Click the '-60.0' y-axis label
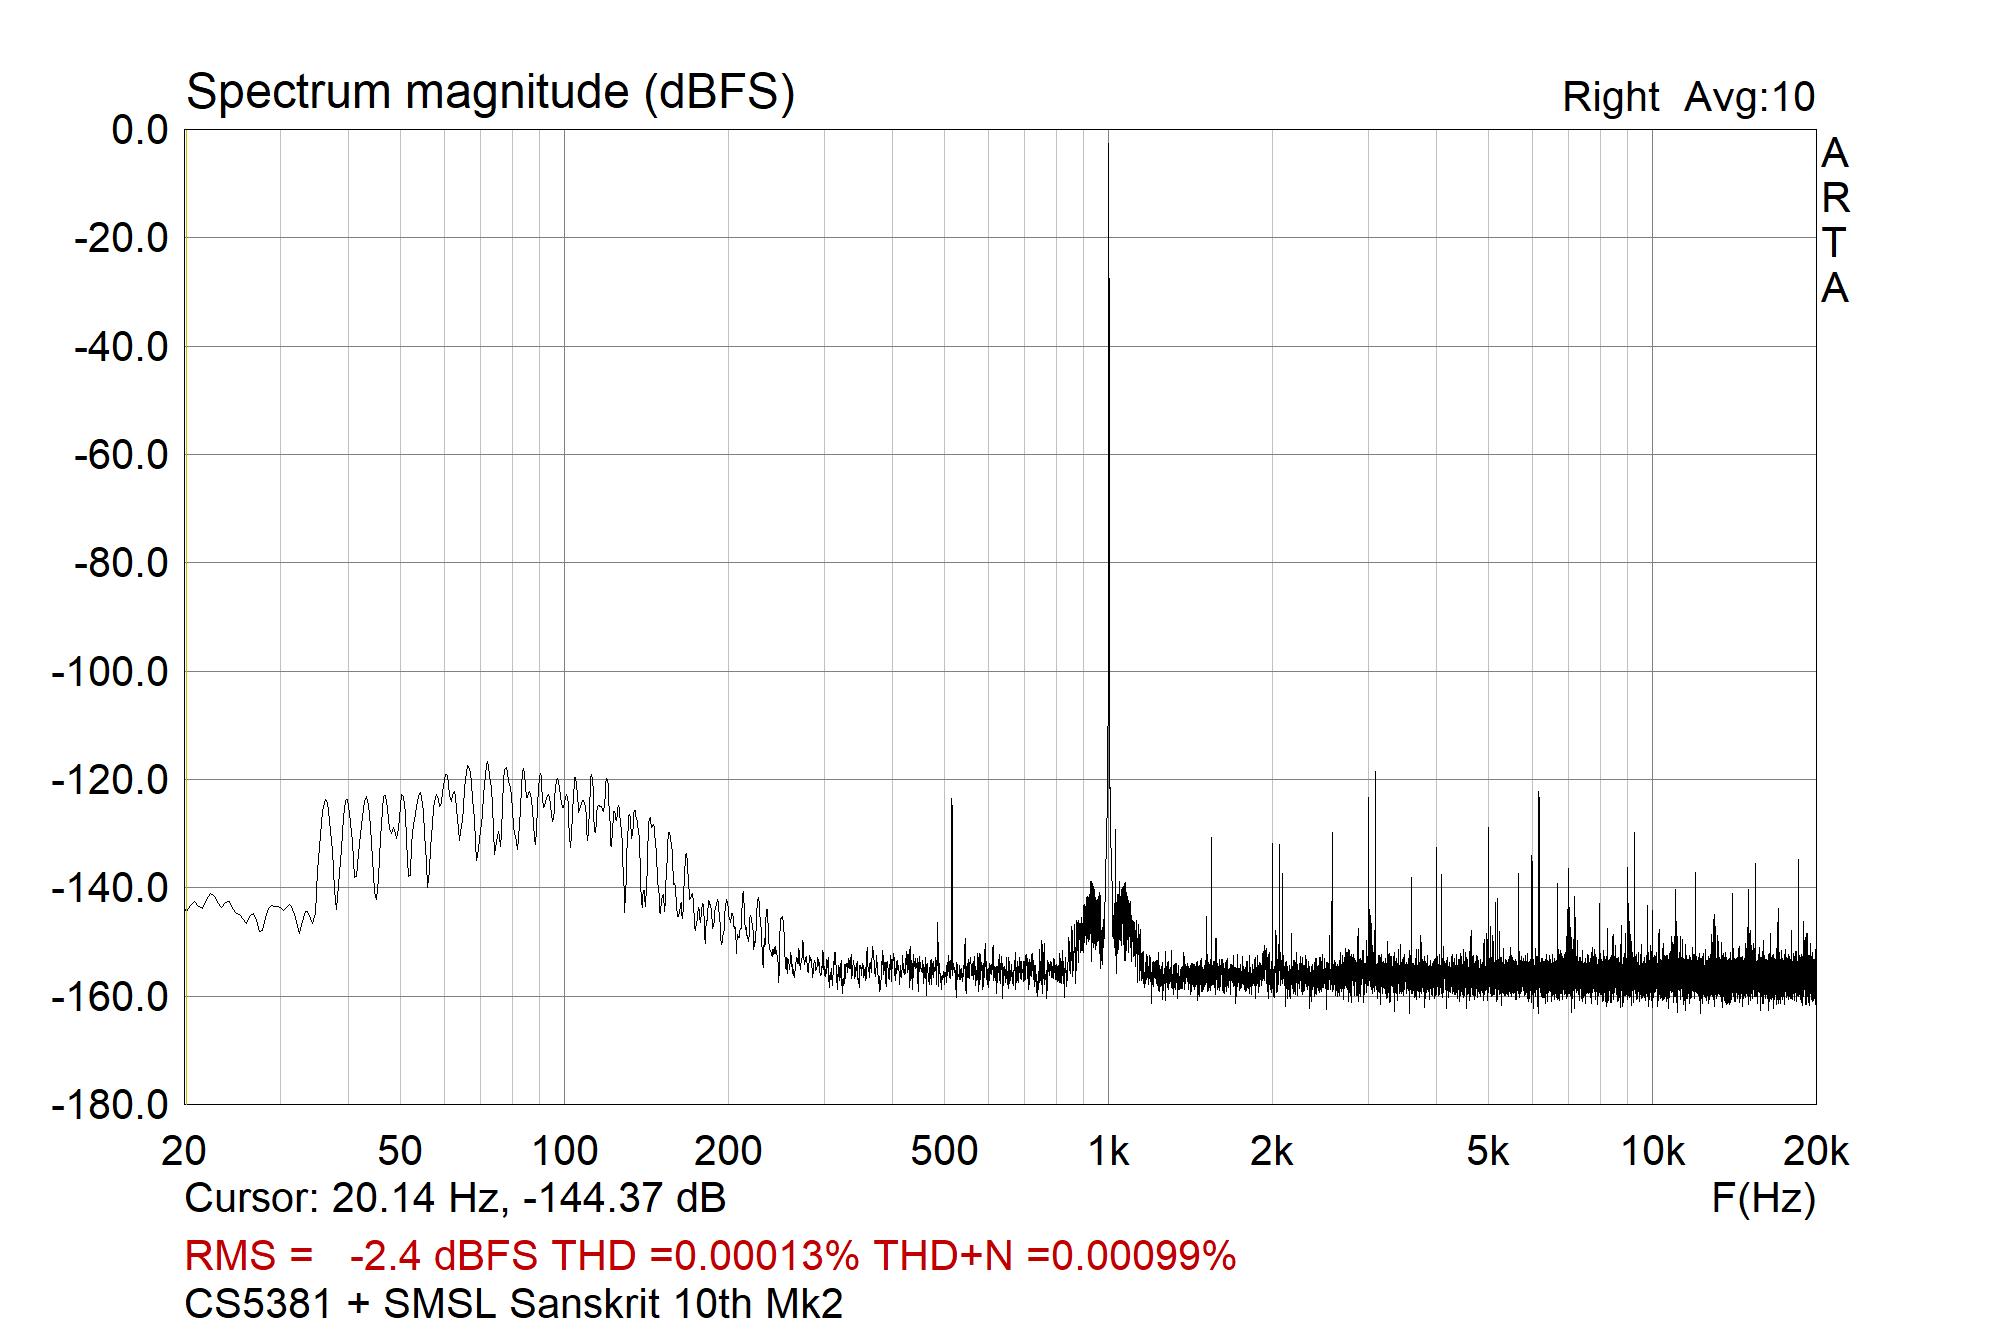This screenshot has width=2000, height=1331. pos(122,455)
